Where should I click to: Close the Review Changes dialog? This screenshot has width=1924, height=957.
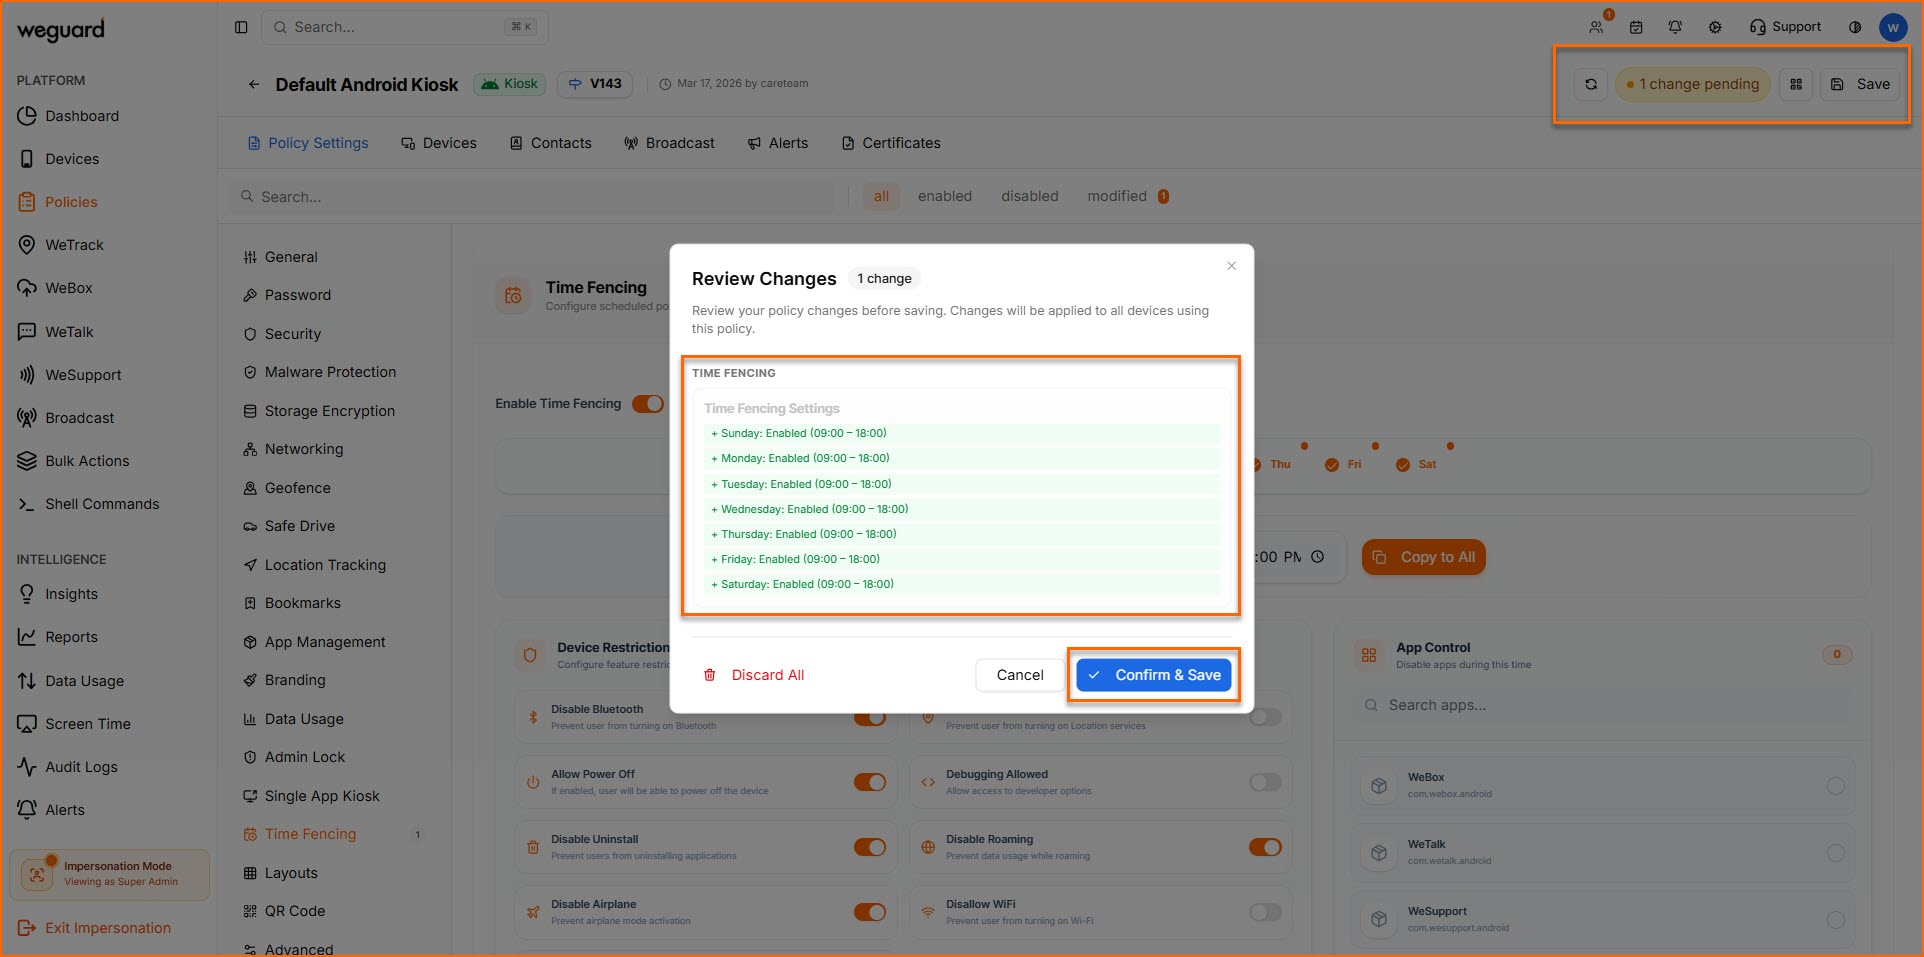[1231, 266]
